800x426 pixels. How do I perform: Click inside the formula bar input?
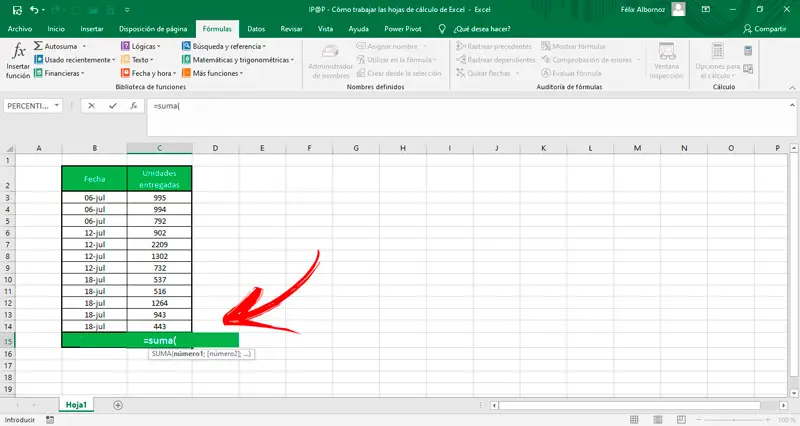click(467, 117)
